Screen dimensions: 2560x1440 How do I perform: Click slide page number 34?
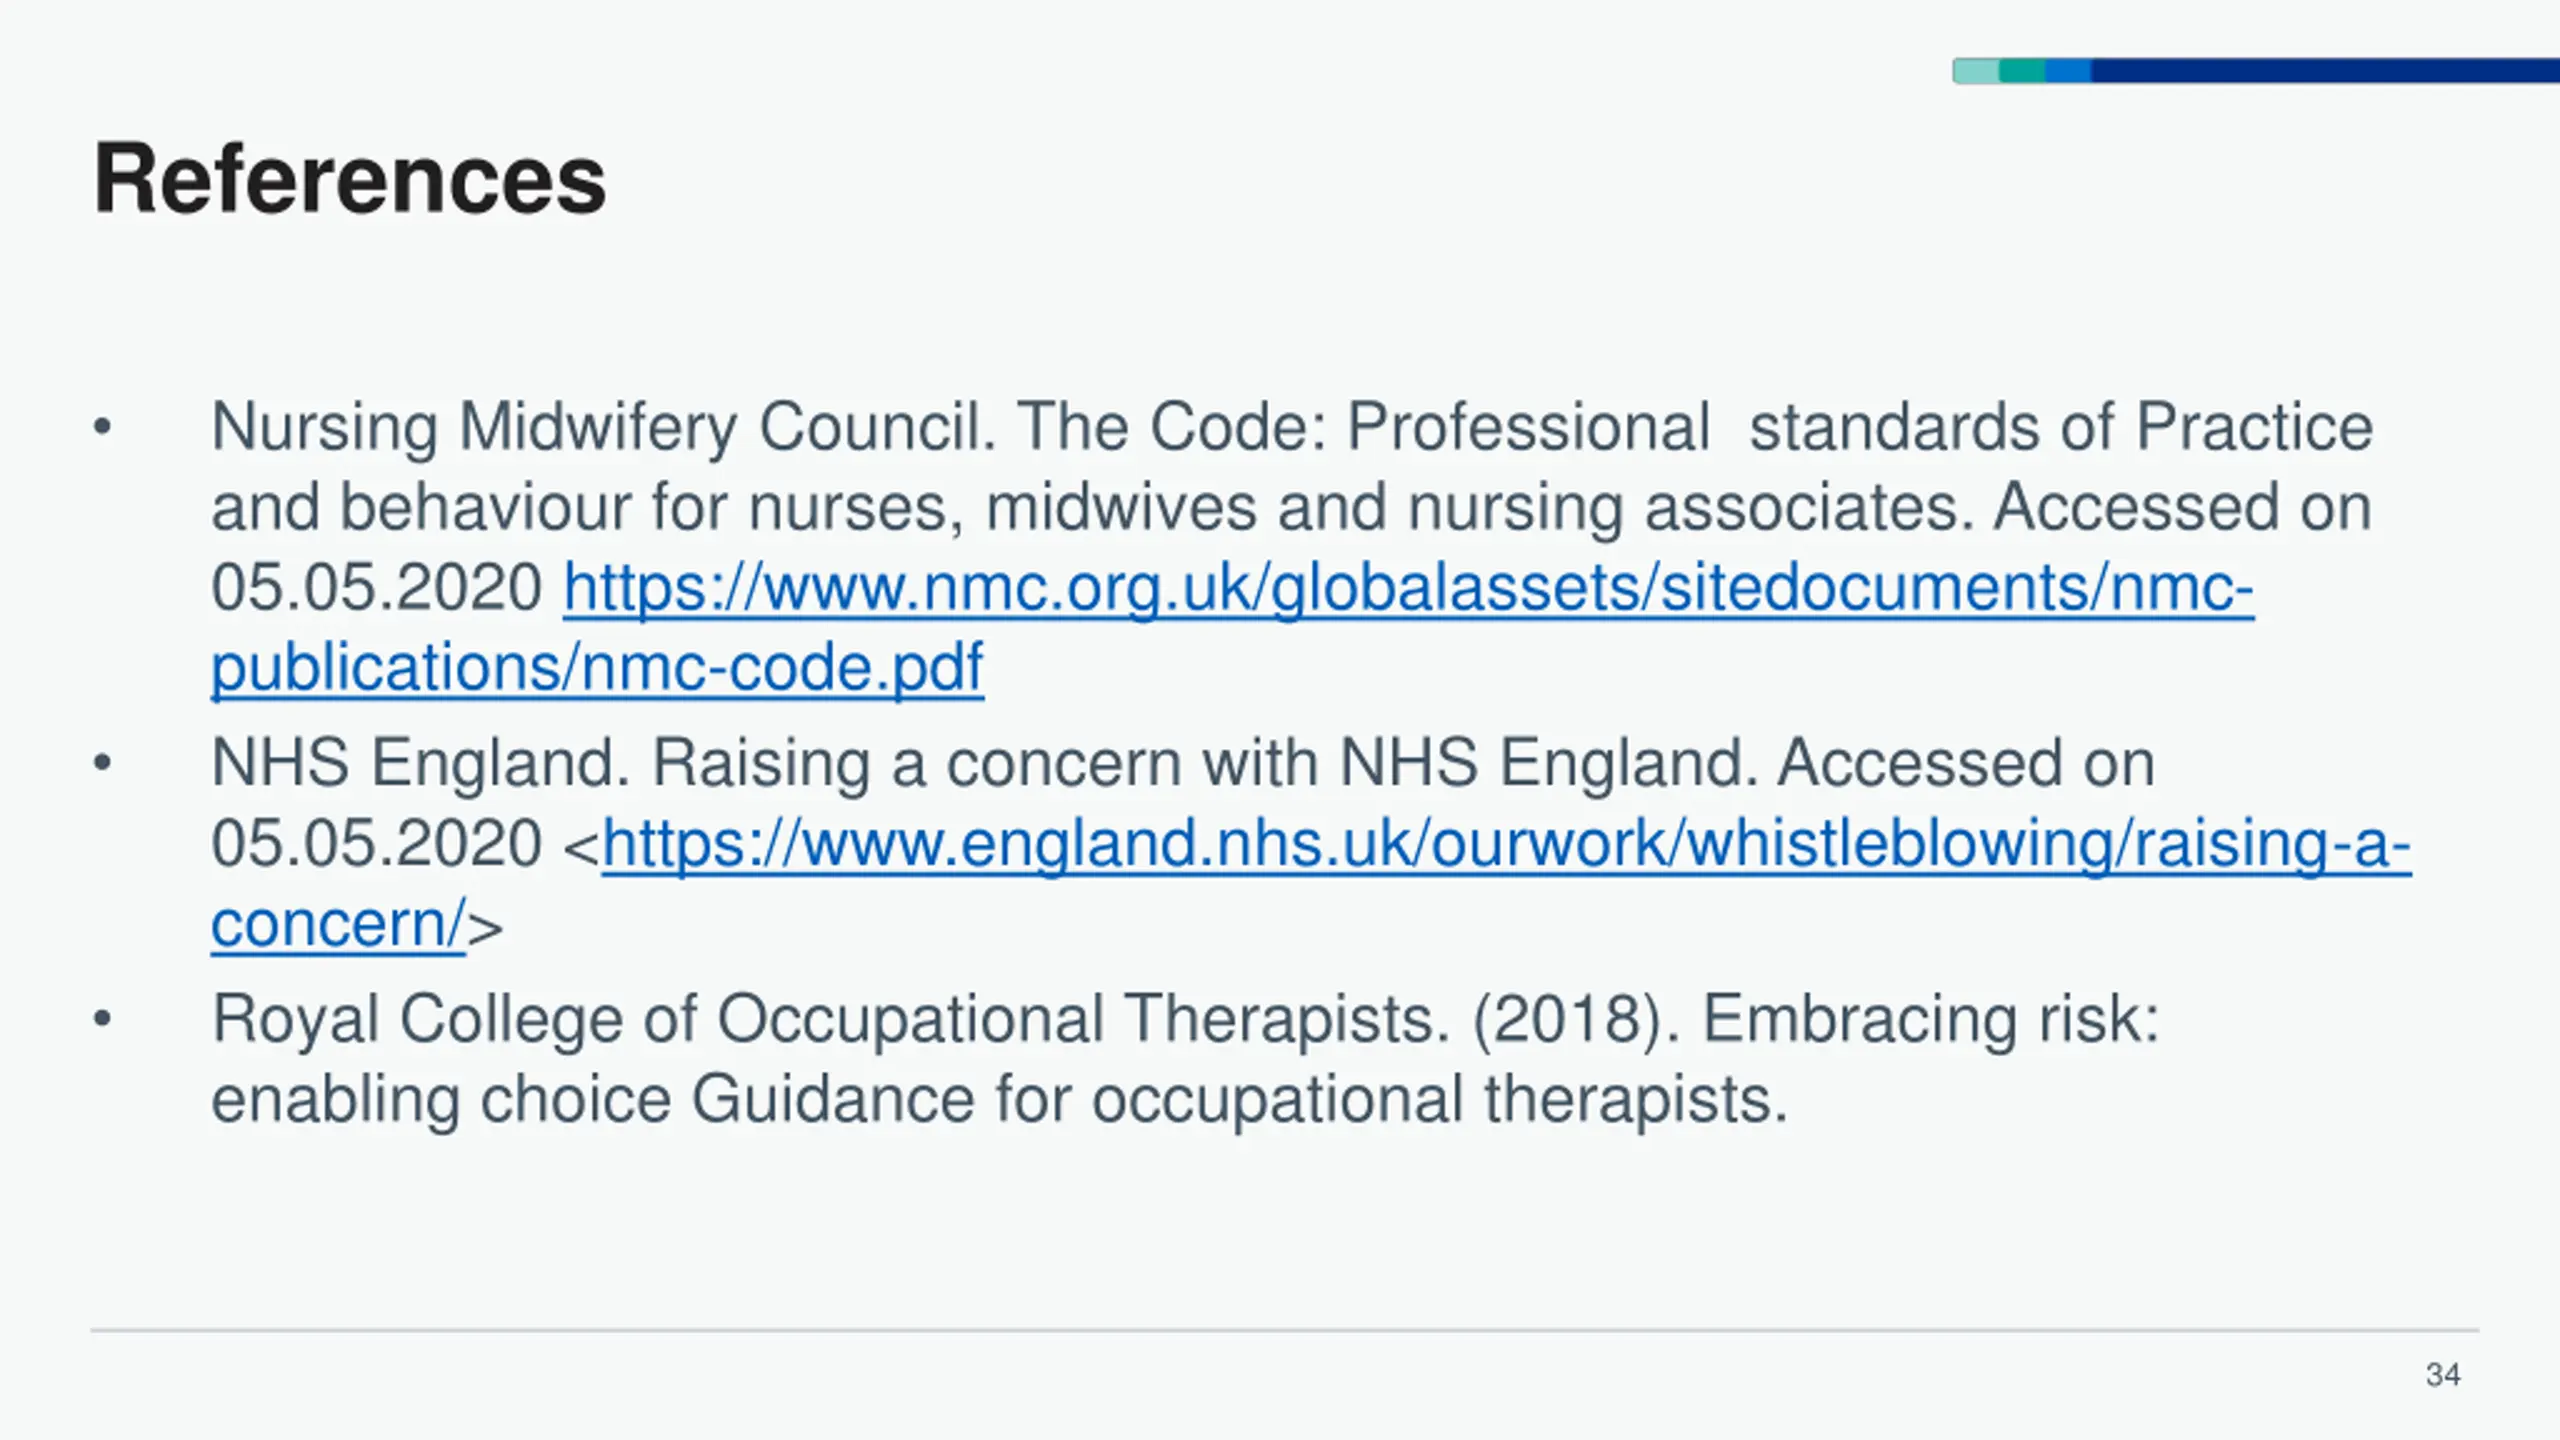tap(2443, 1375)
